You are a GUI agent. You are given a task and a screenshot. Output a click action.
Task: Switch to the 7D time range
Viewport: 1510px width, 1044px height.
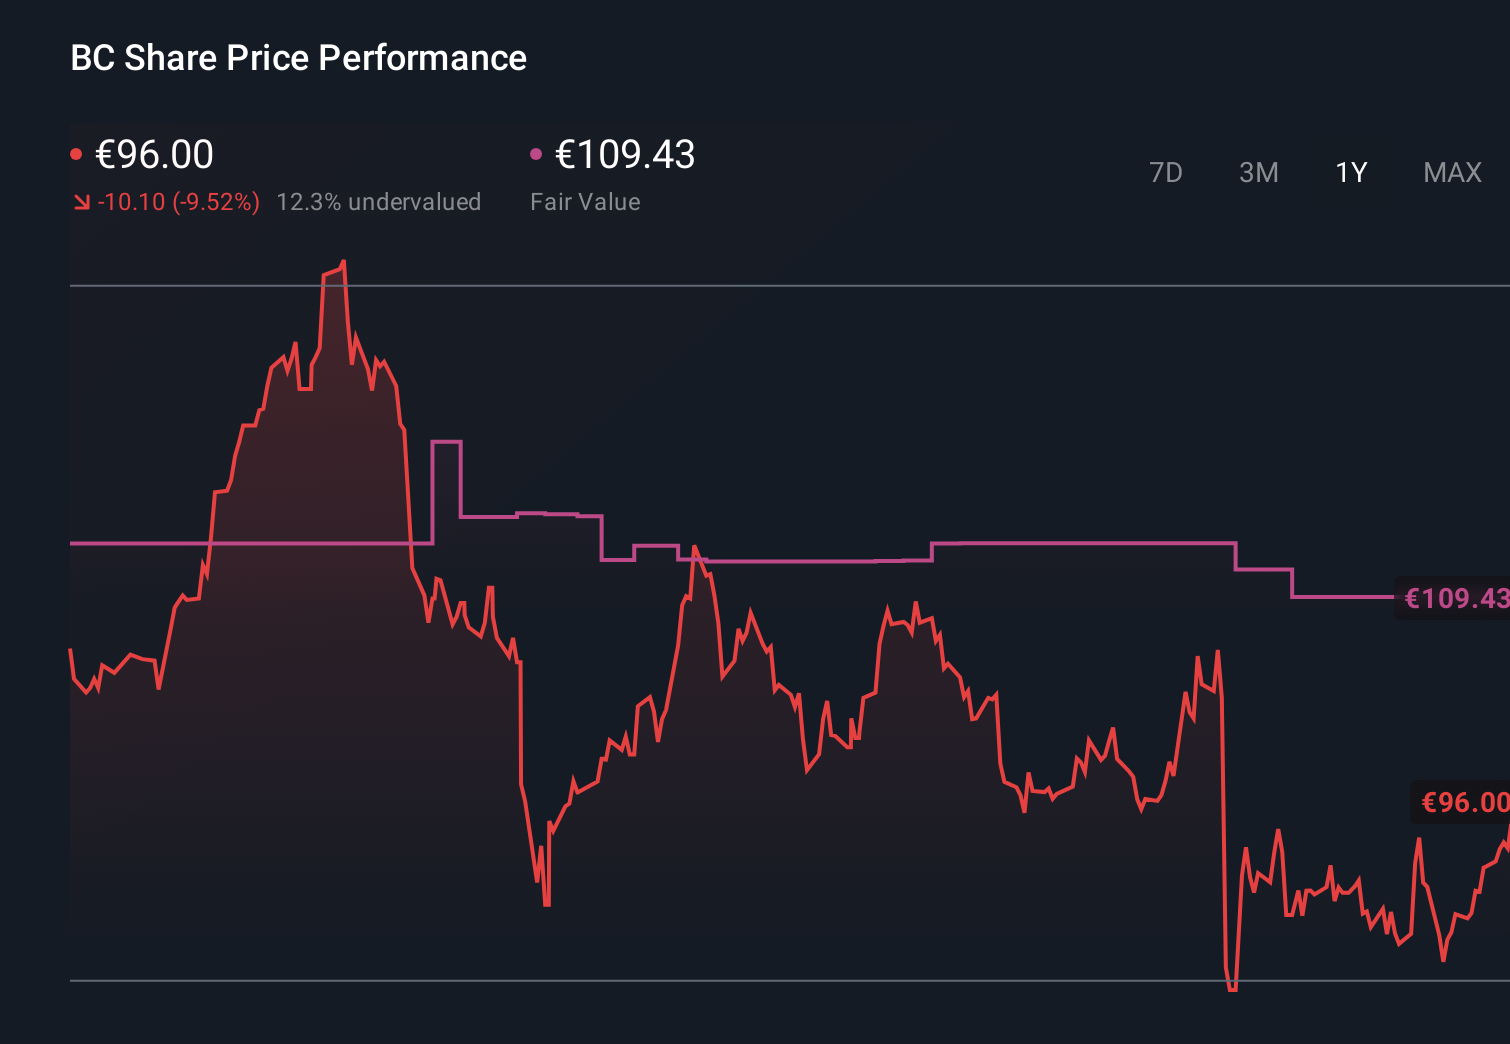[1166, 172]
